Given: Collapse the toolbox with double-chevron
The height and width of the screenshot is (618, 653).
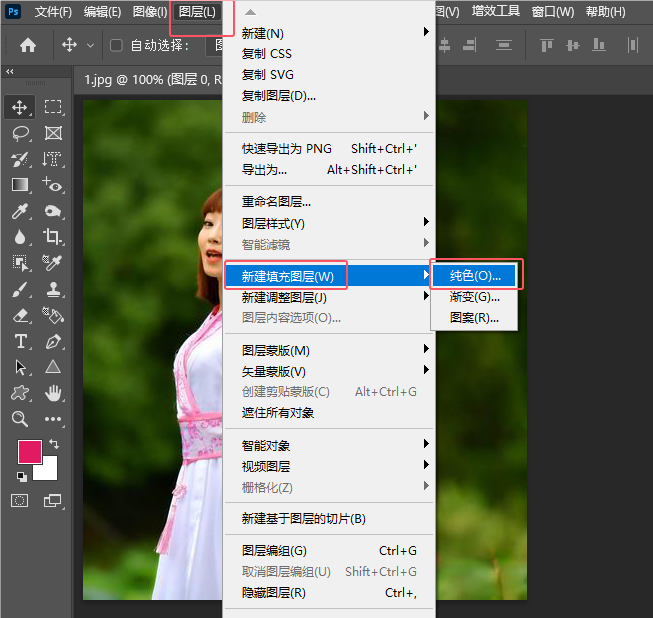Looking at the screenshot, I should pyautogui.click(x=10, y=72).
